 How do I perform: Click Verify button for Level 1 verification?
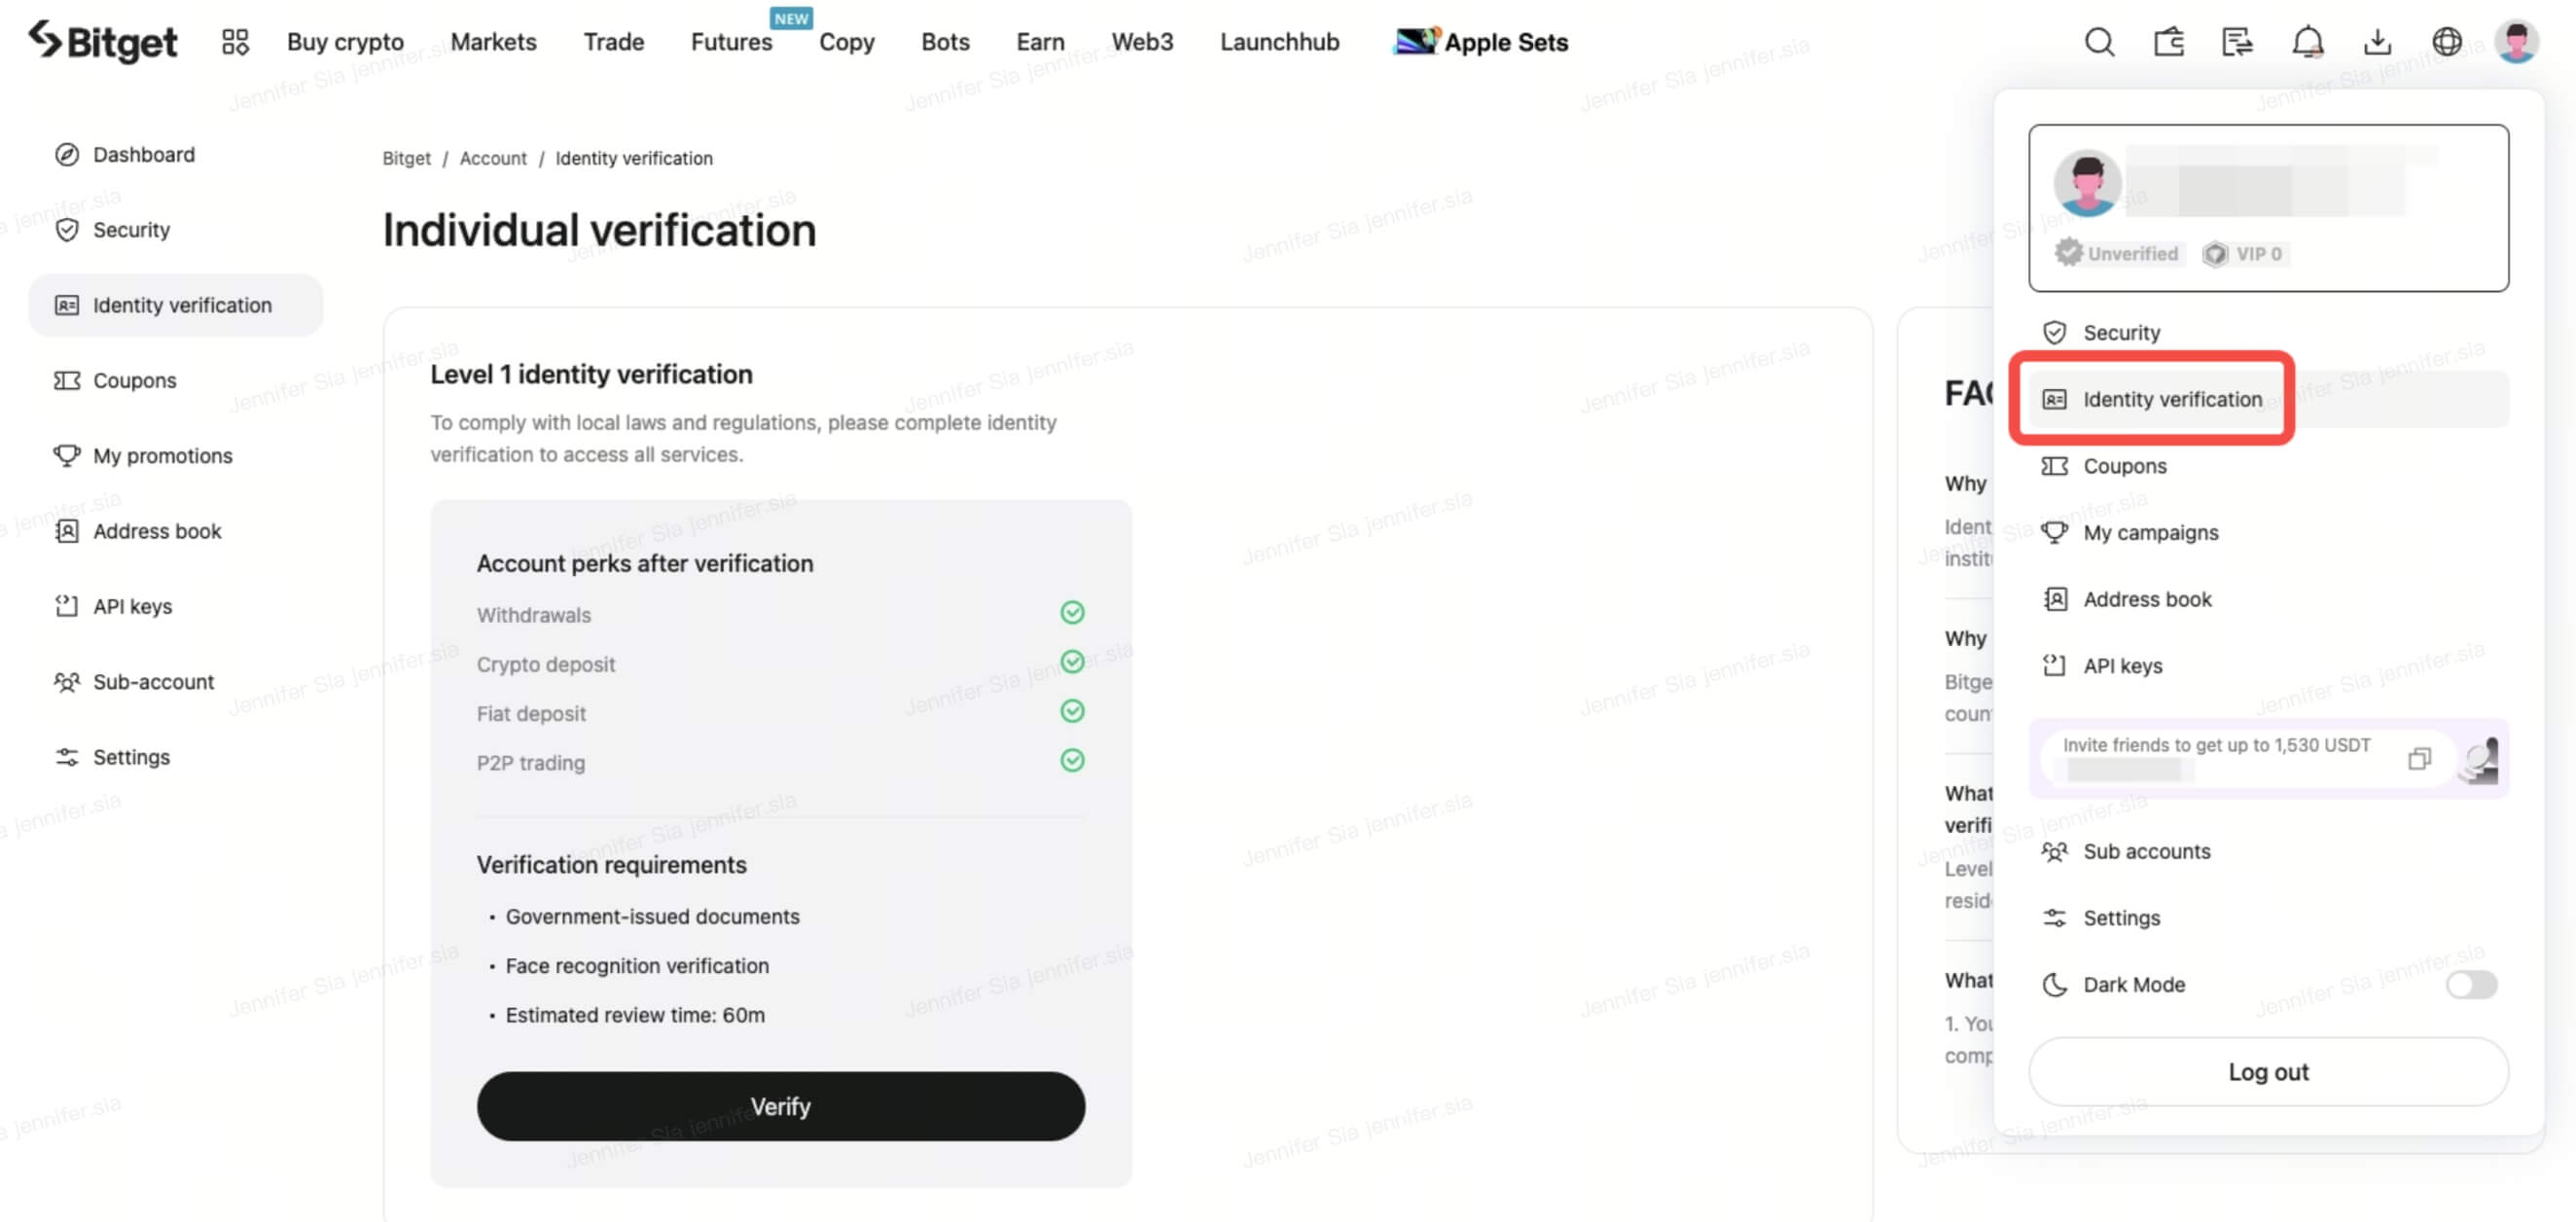(780, 1105)
